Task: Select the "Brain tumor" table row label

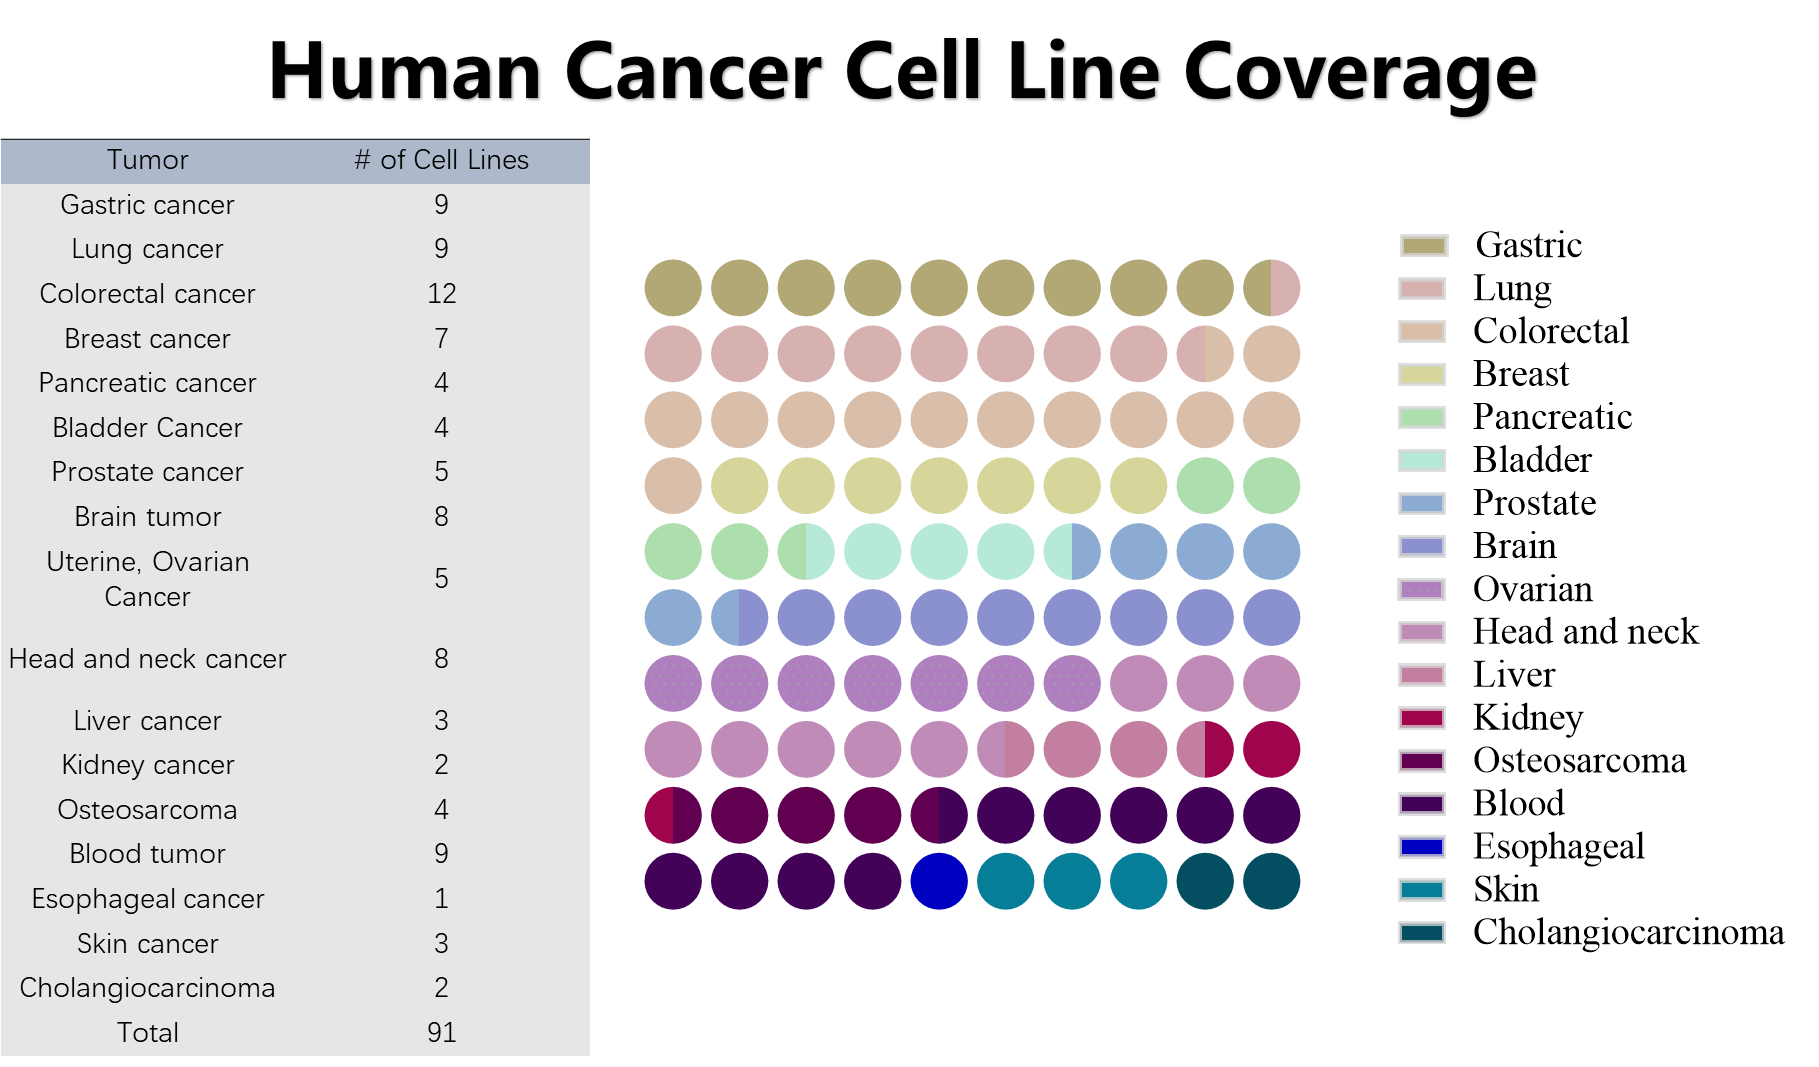Action: pos(148,517)
